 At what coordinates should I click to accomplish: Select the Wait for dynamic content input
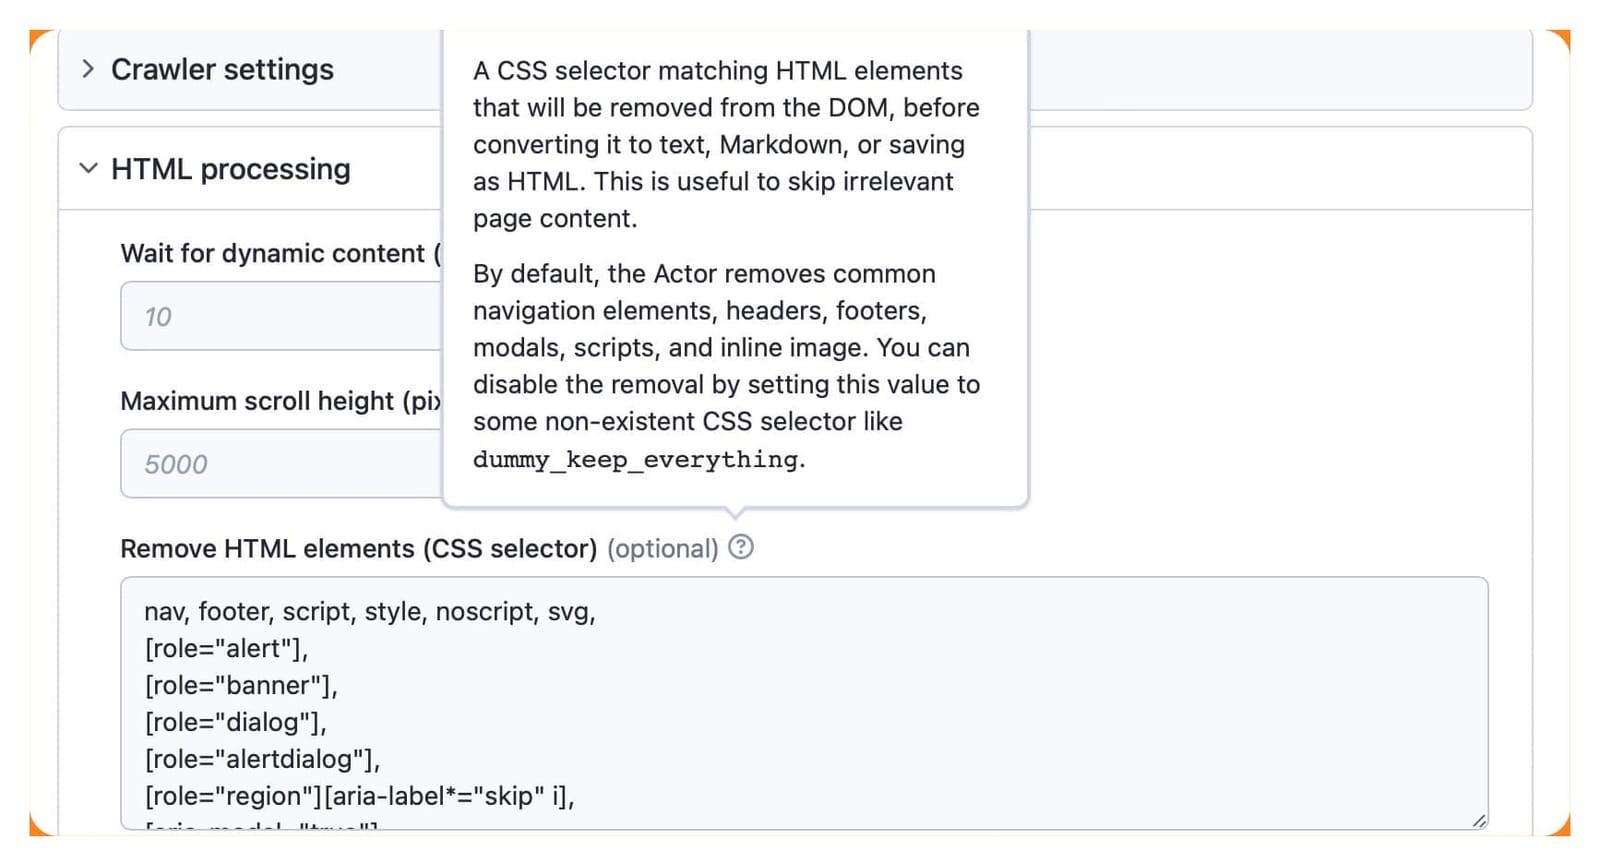pos(280,316)
